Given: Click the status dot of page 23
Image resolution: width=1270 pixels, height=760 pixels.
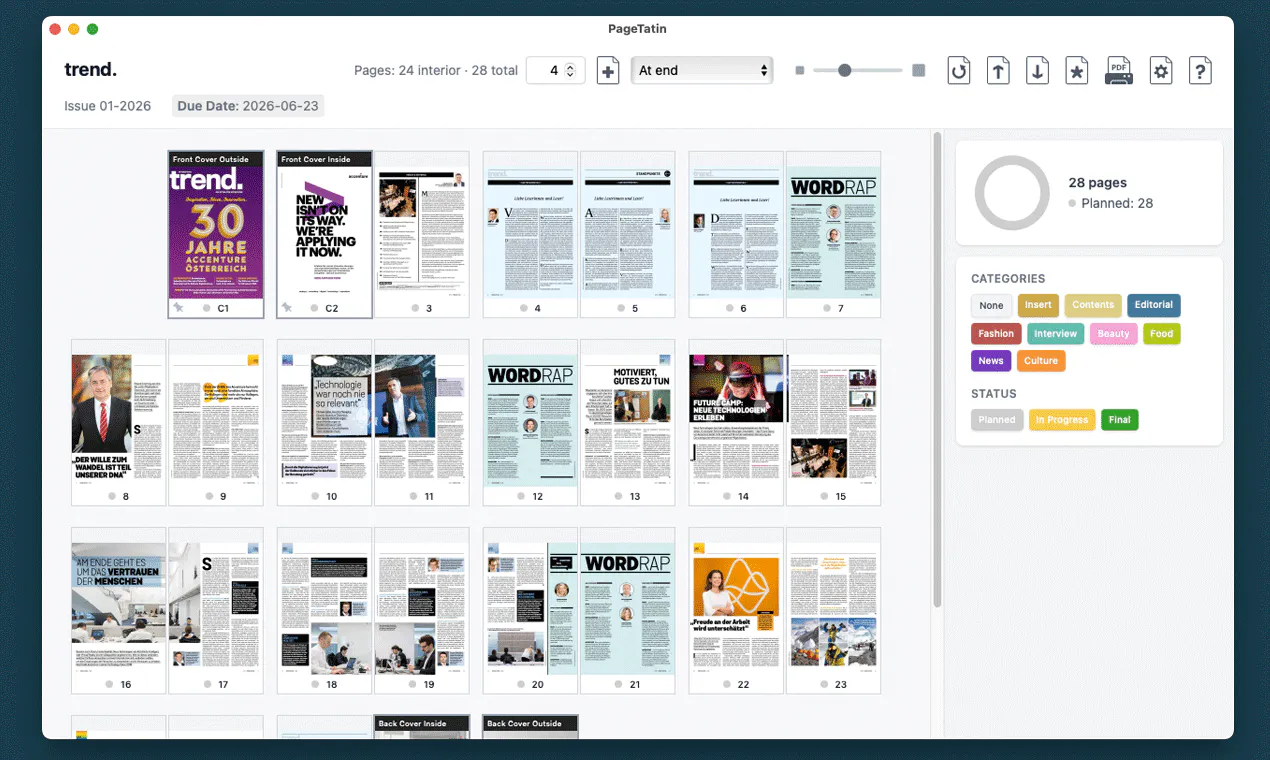Looking at the screenshot, I should [x=824, y=685].
